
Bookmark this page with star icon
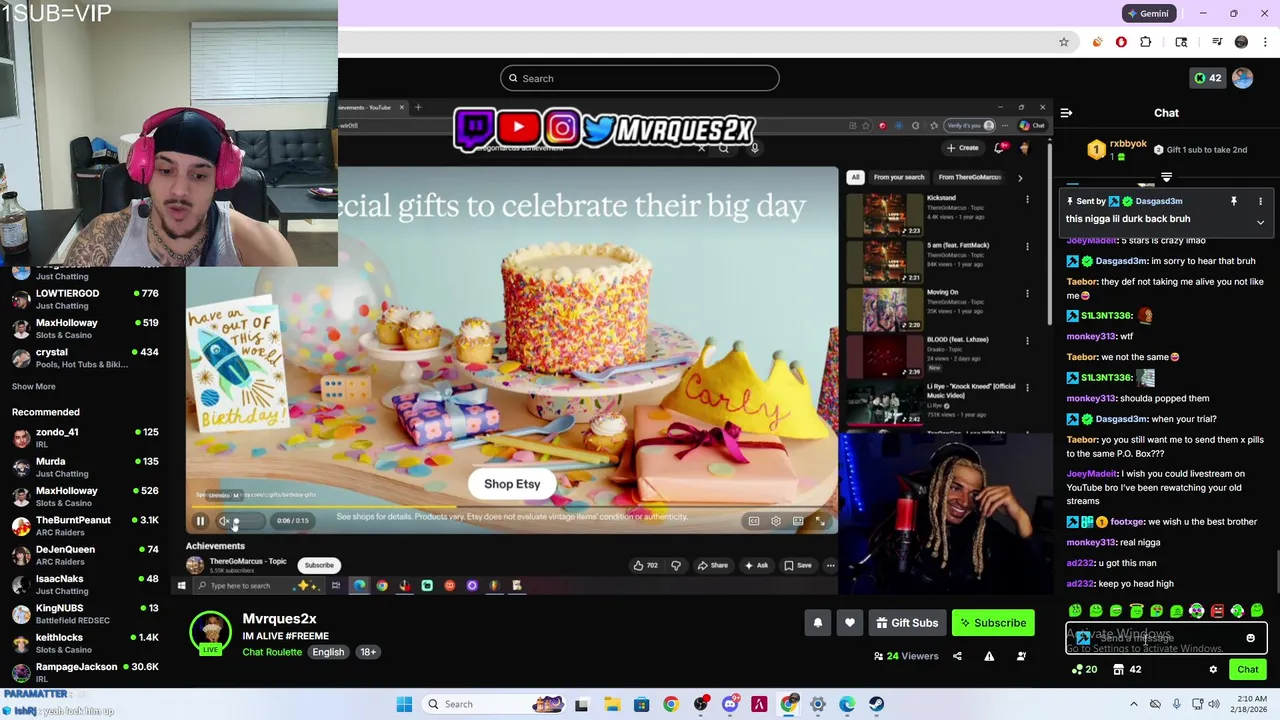point(1064,42)
